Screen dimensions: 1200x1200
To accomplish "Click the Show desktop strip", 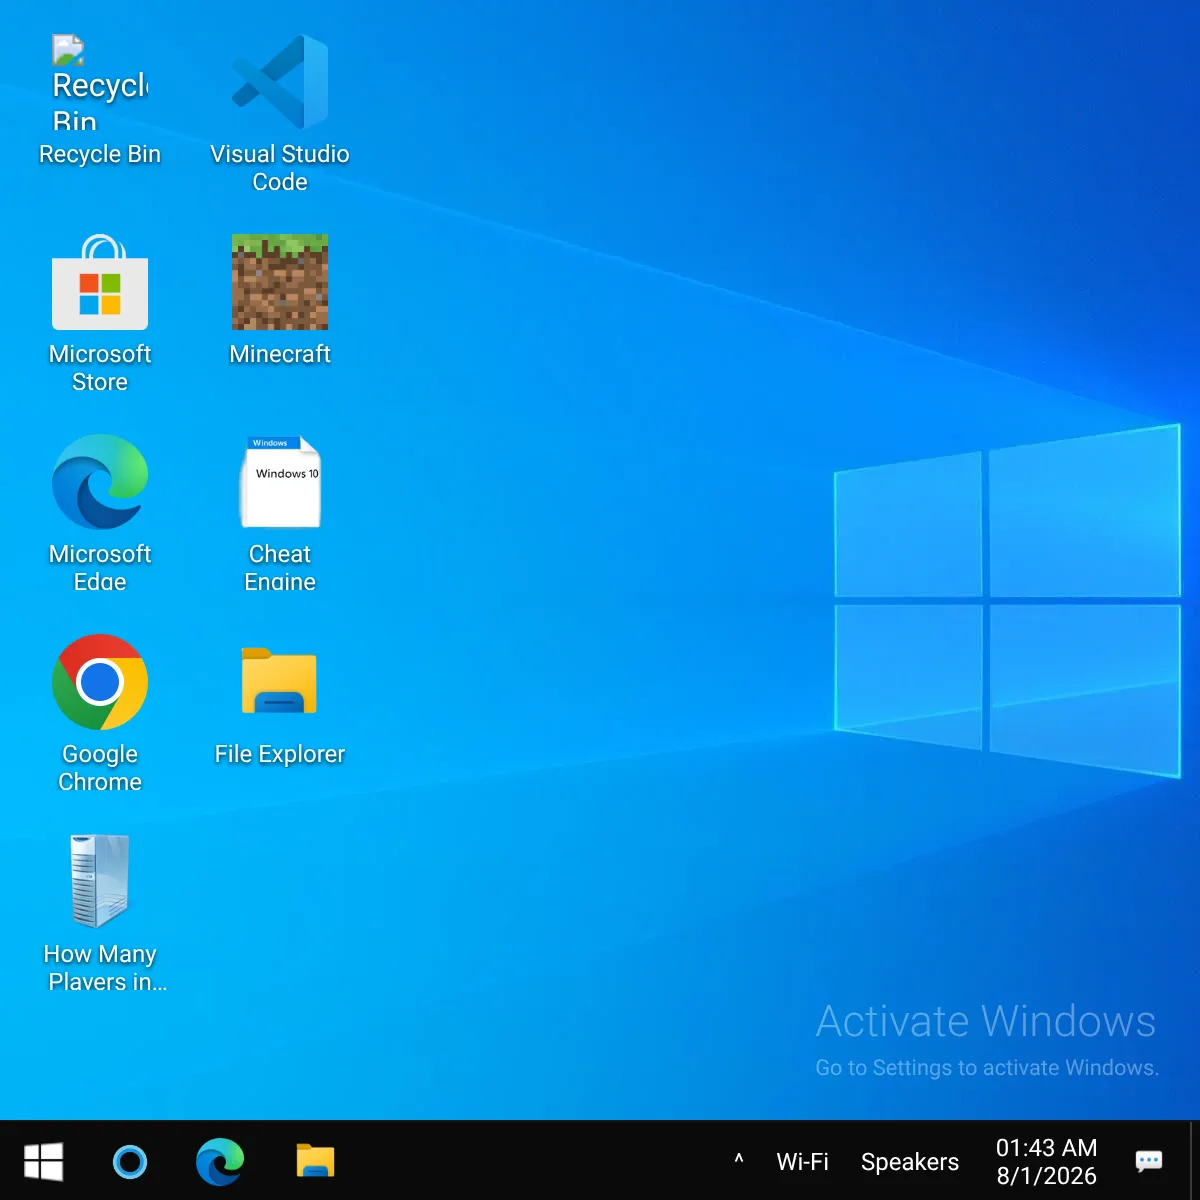I will (1194, 1161).
